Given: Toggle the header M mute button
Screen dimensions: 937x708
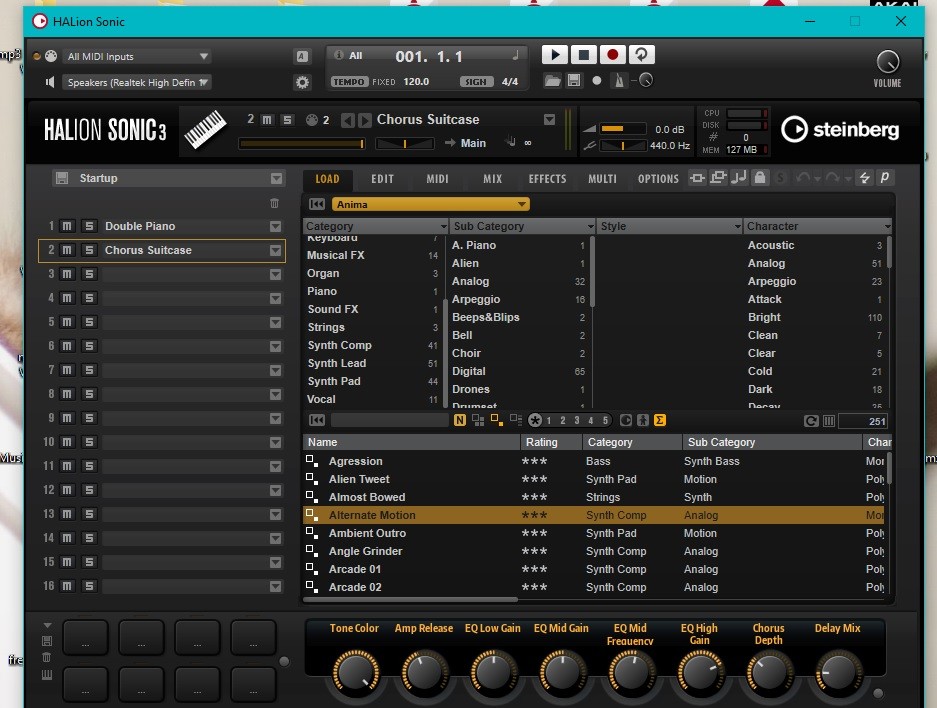Looking at the screenshot, I should point(267,120).
